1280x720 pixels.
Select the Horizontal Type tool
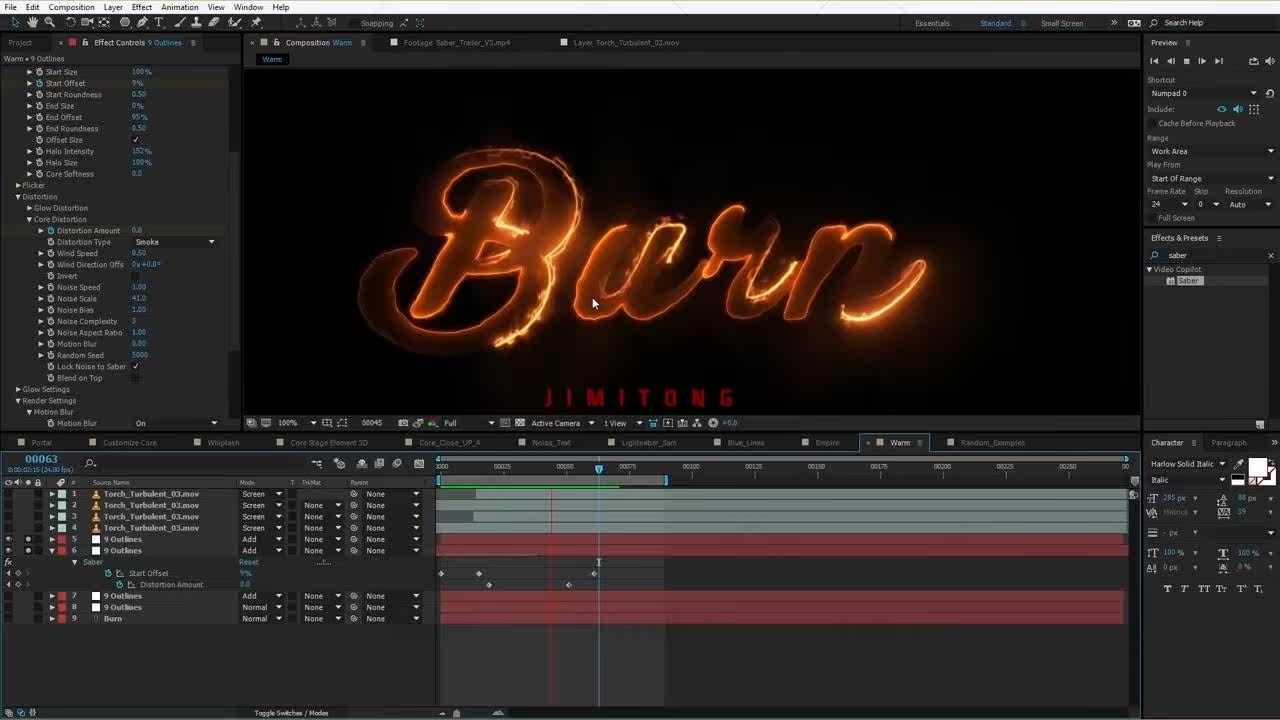click(x=159, y=22)
